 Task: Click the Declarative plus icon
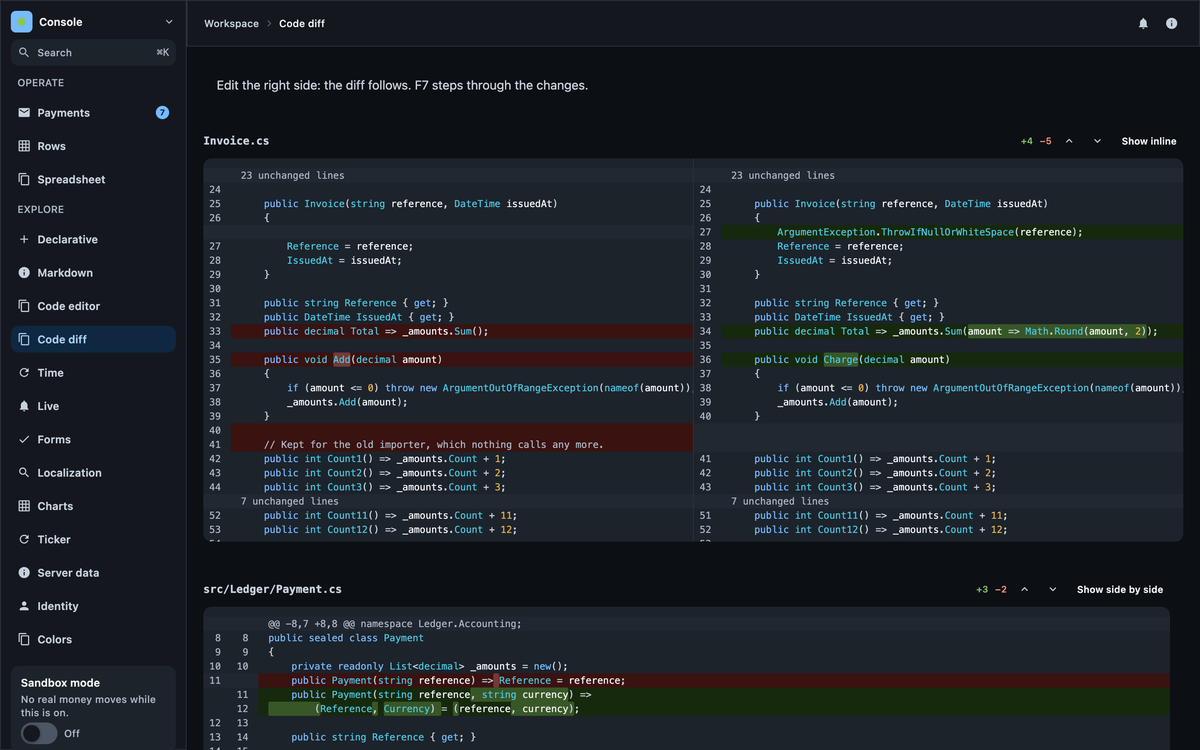point(24,239)
